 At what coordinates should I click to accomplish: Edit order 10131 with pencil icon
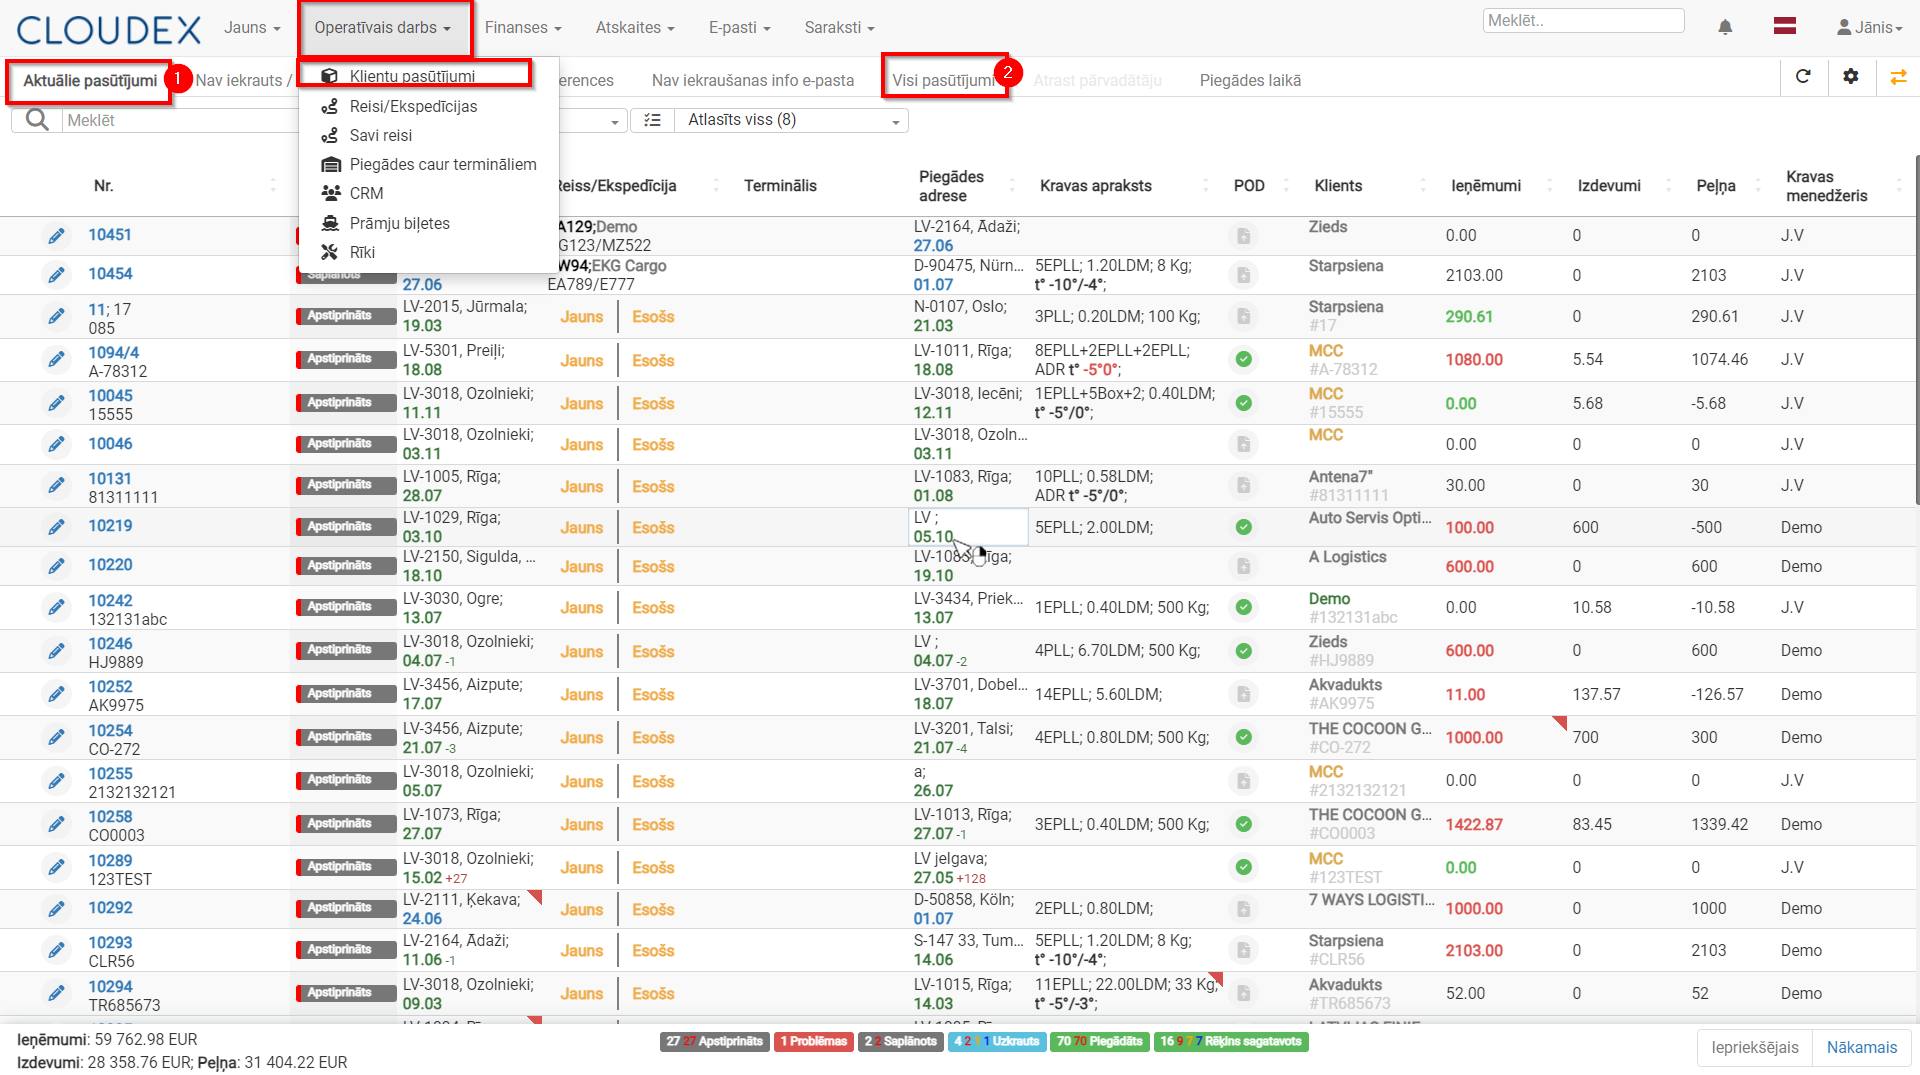(x=57, y=486)
